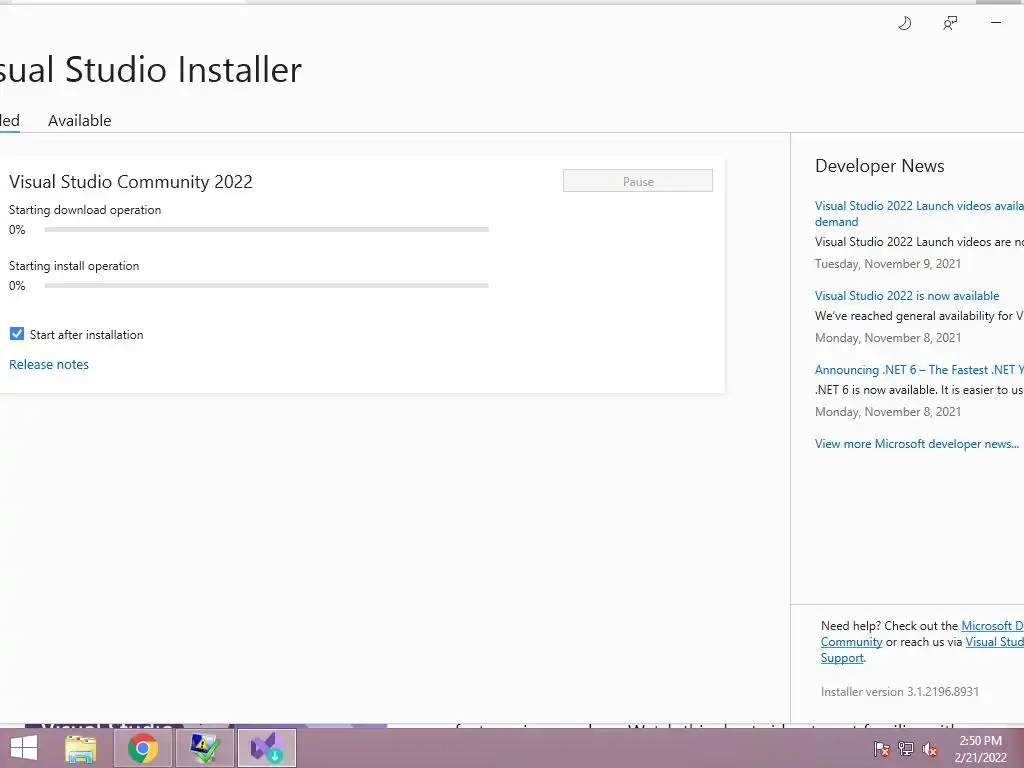The height and width of the screenshot is (768, 1024).
Task: Click the Starting install operation status text
Action: 74,266
